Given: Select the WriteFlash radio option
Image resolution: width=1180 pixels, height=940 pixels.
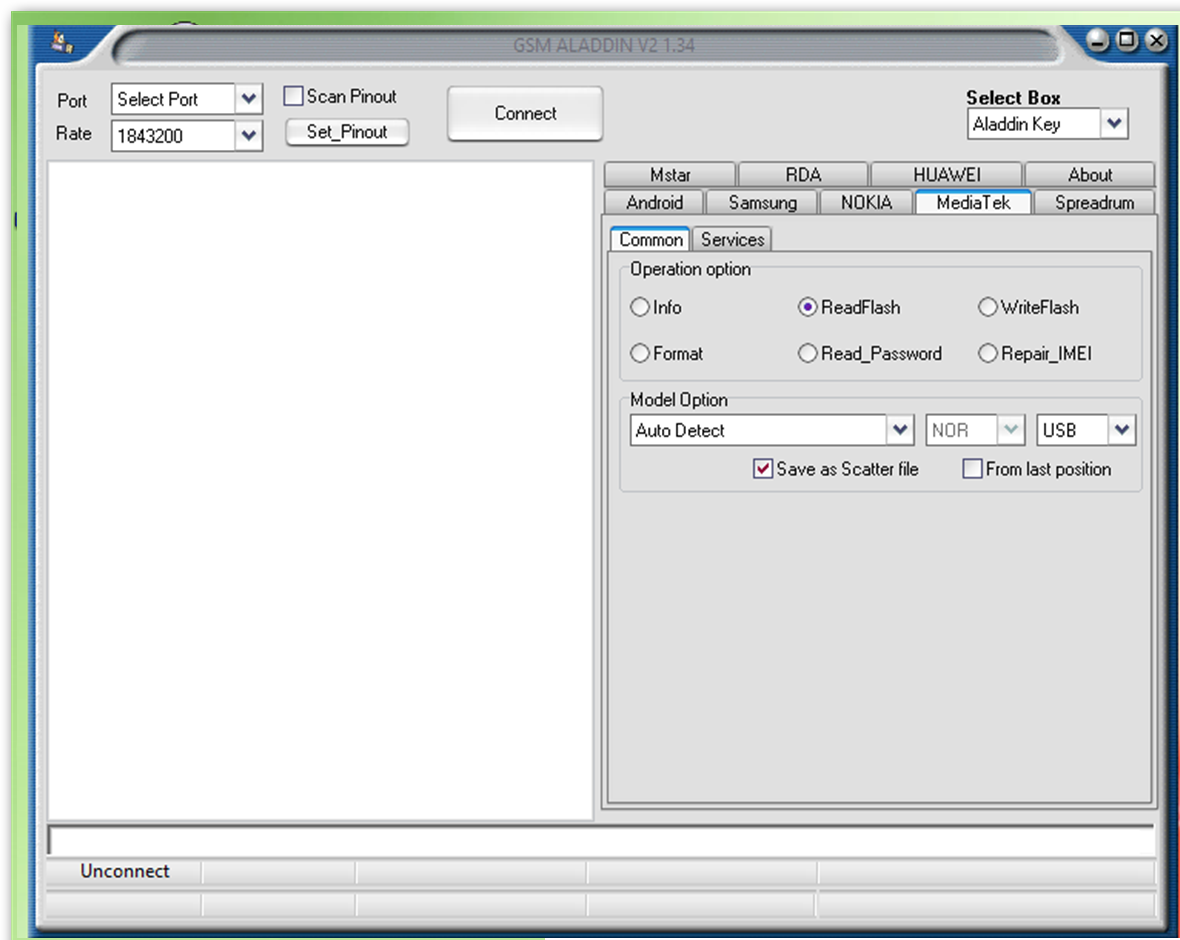Looking at the screenshot, I should pyautogui.click(x=988, y=308).
